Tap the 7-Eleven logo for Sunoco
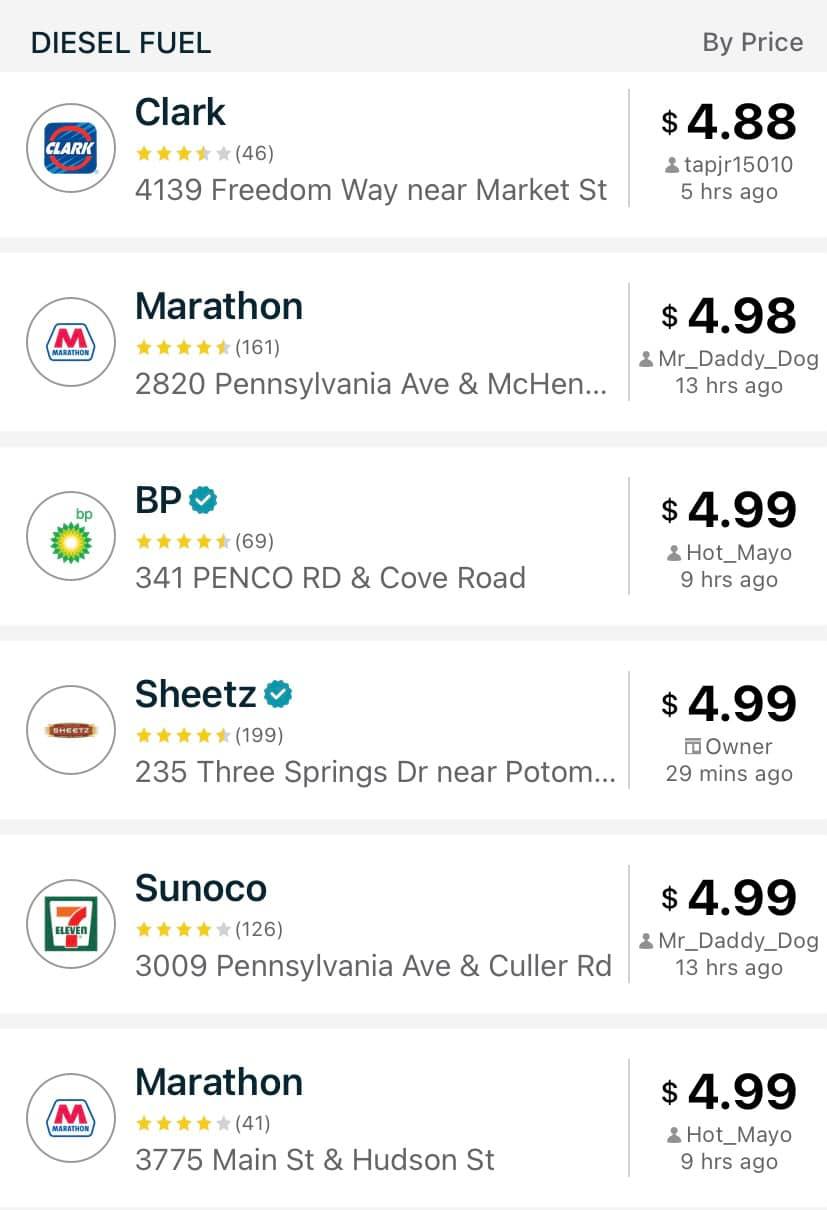This screenshot has width=827, height=1210. click(x=71, y=925)
